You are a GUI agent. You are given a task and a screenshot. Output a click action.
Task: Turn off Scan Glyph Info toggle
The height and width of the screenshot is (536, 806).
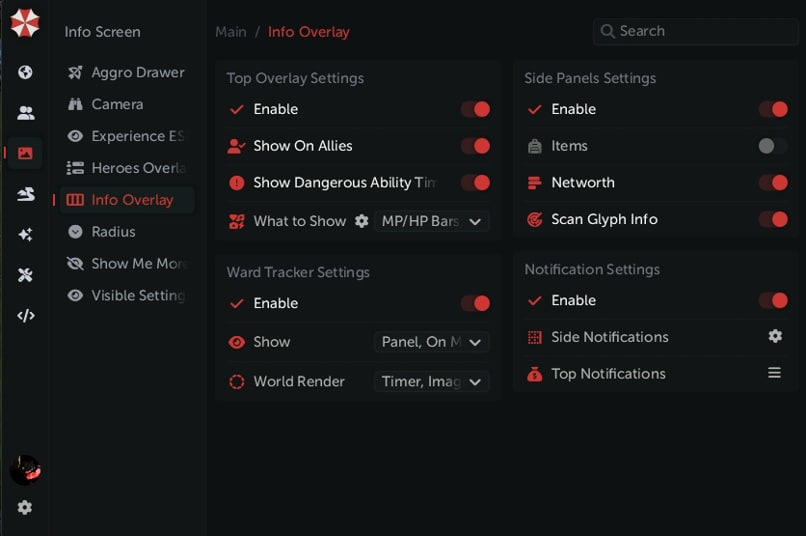click(x=772, y=219)
